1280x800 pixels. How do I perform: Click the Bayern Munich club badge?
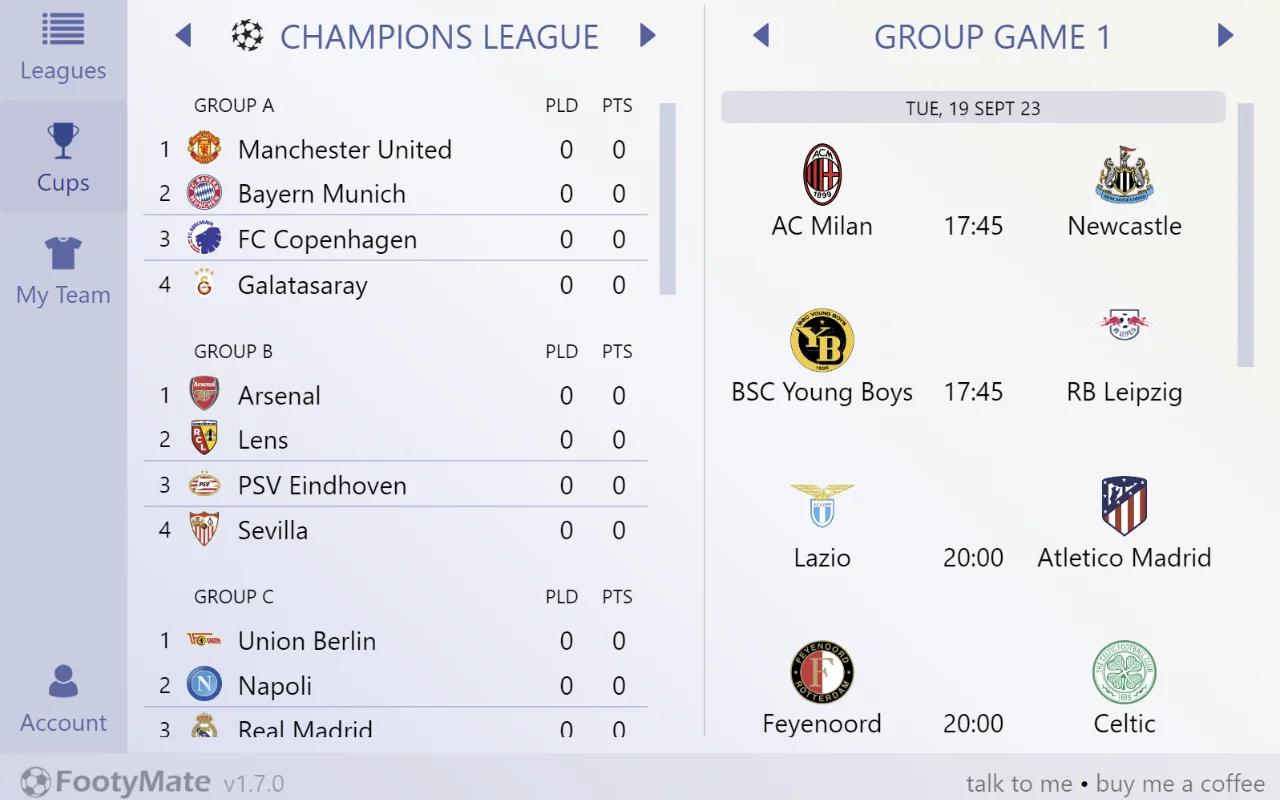tap(204, 193)
